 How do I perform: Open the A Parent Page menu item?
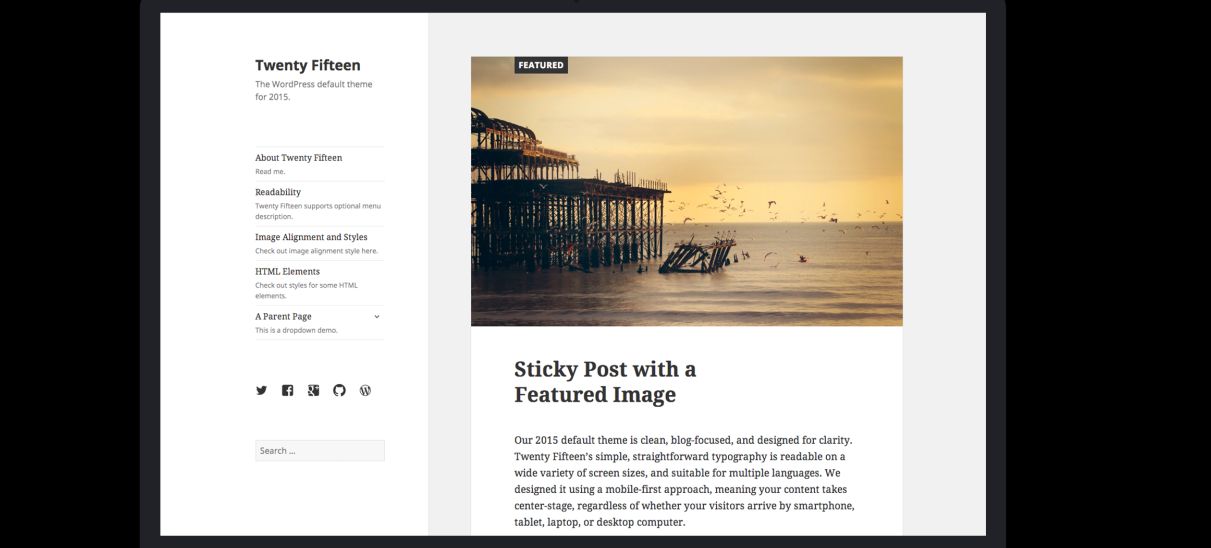(283, 316)
